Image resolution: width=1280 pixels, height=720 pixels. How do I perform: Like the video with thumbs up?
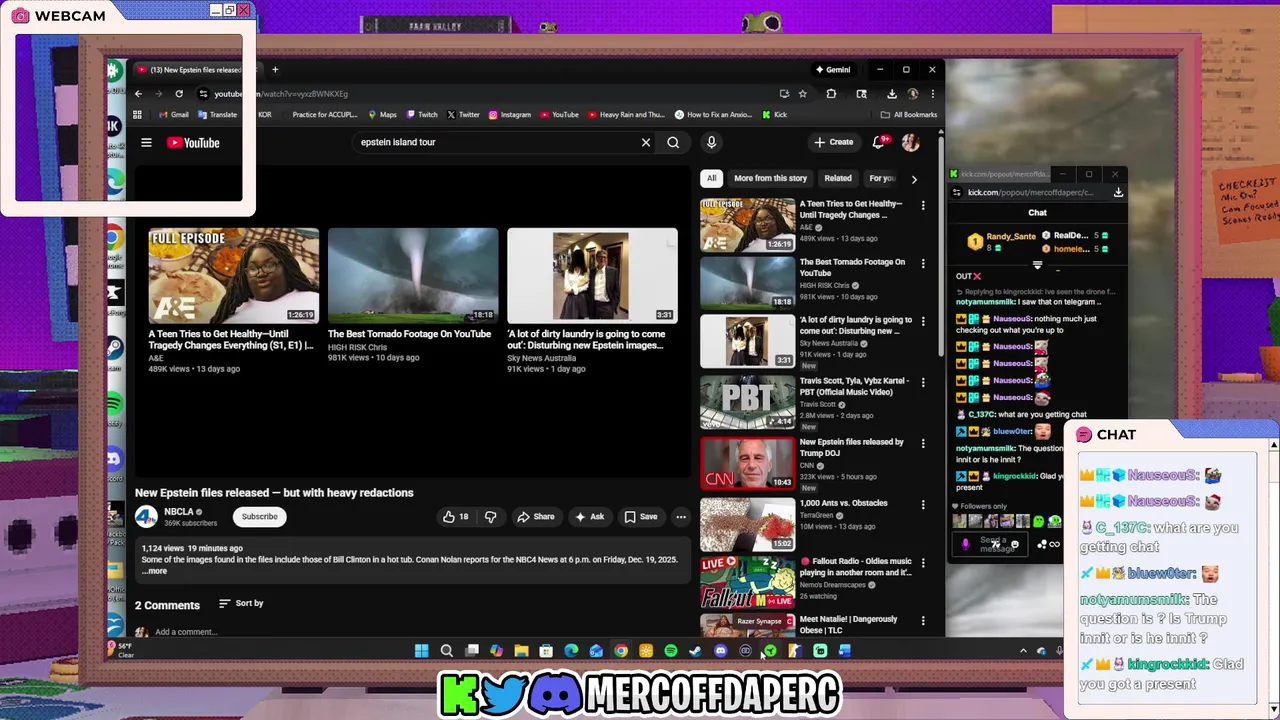coord(455,517)
